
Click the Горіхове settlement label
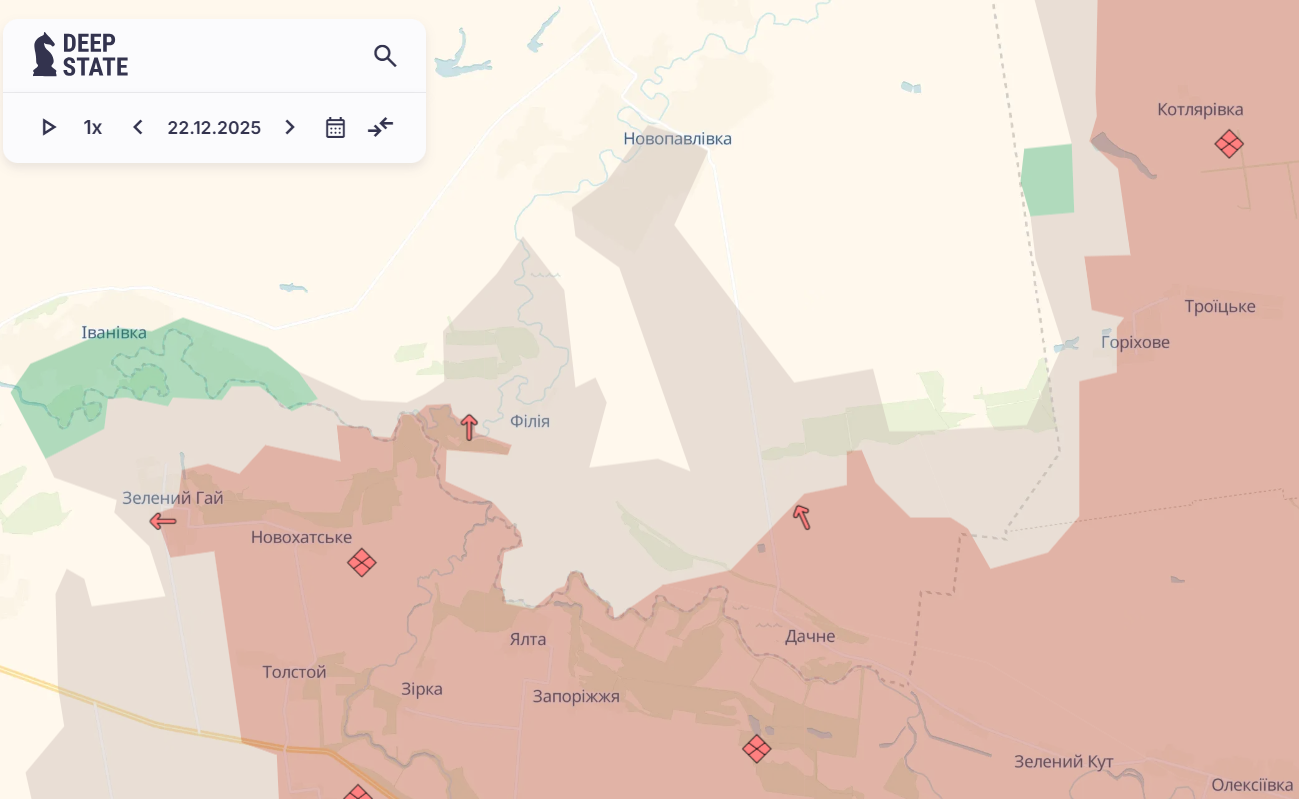click(1135, 342)
